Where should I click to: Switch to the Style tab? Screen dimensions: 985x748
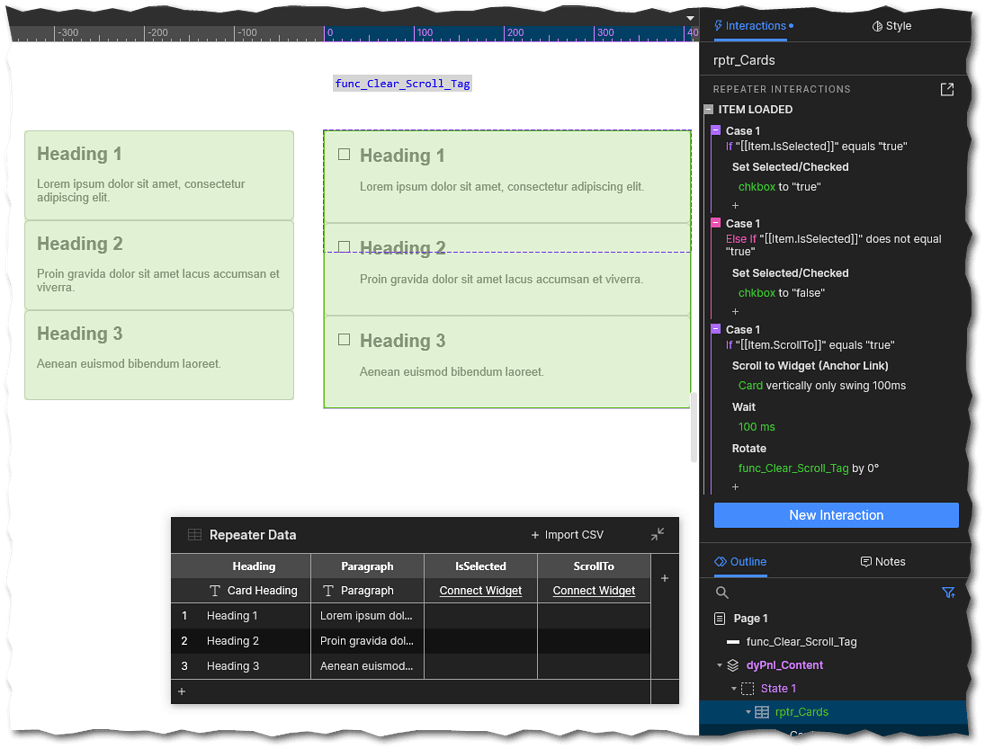coord(891,26)
